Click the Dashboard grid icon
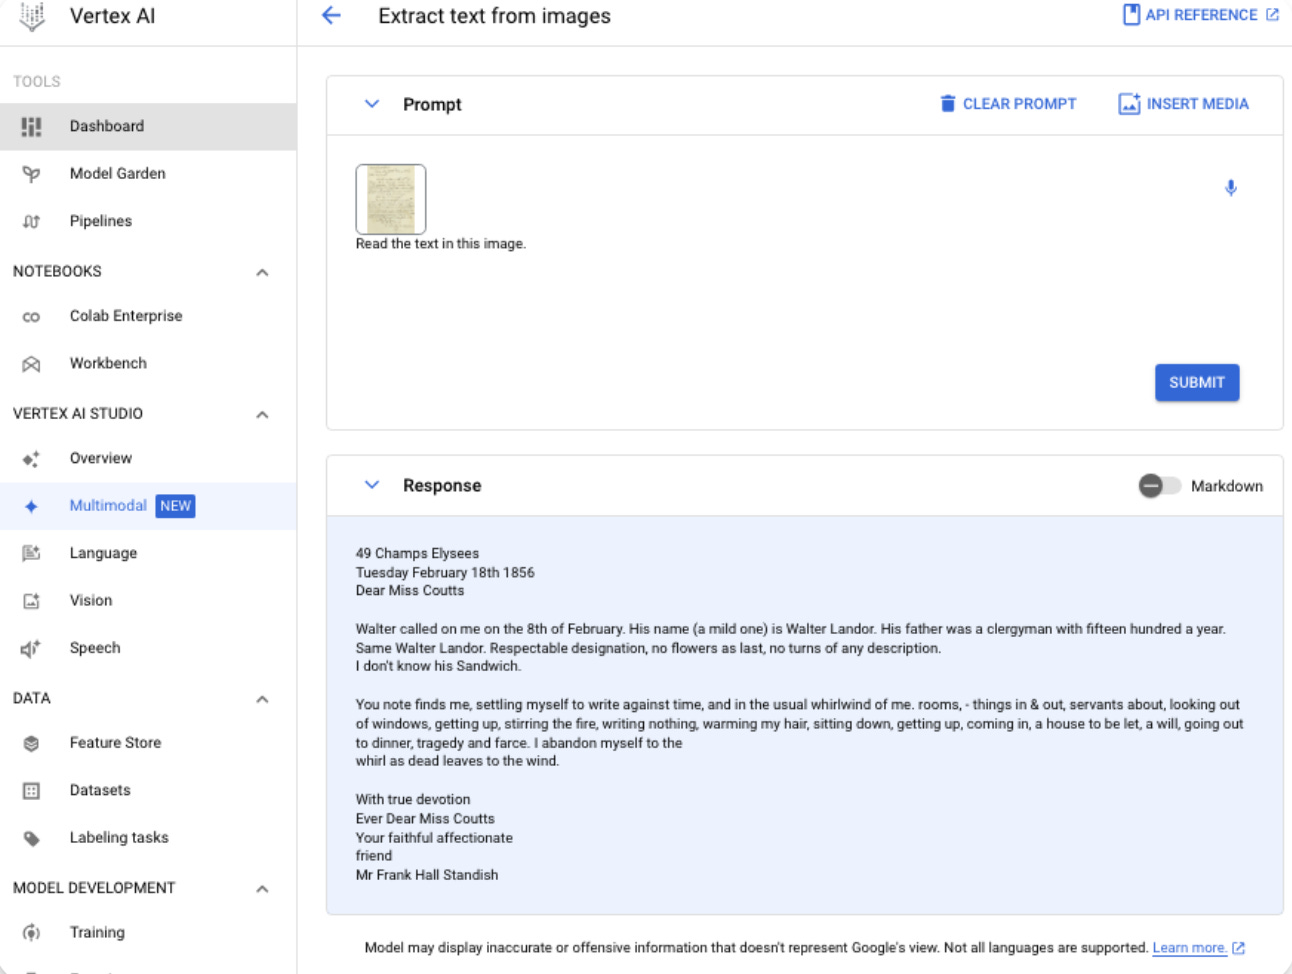The height and width of the screenshot is (974, 1292). click(32, 127)
